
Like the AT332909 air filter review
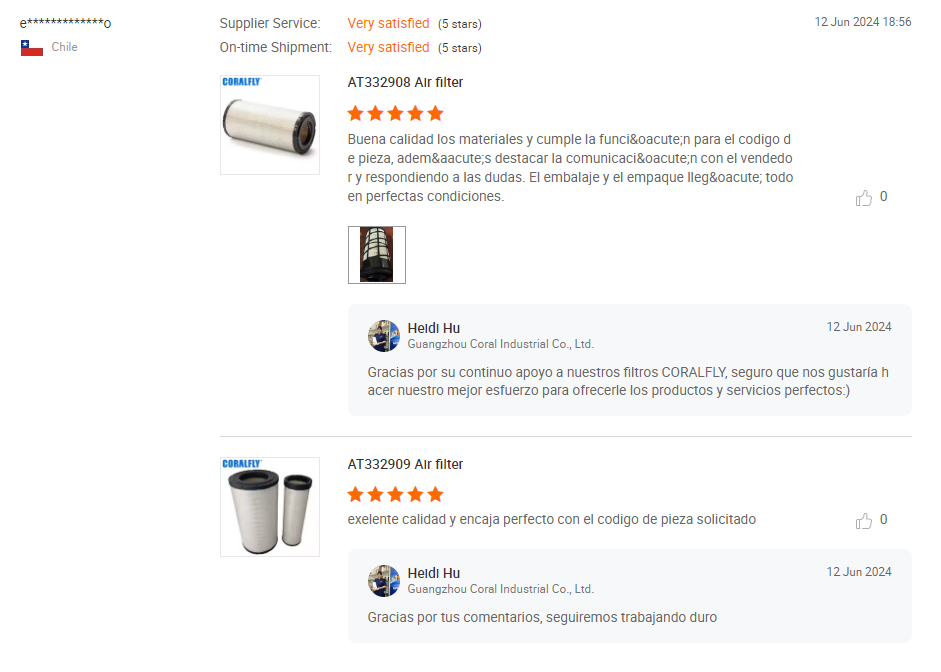[x=864, y=521]
